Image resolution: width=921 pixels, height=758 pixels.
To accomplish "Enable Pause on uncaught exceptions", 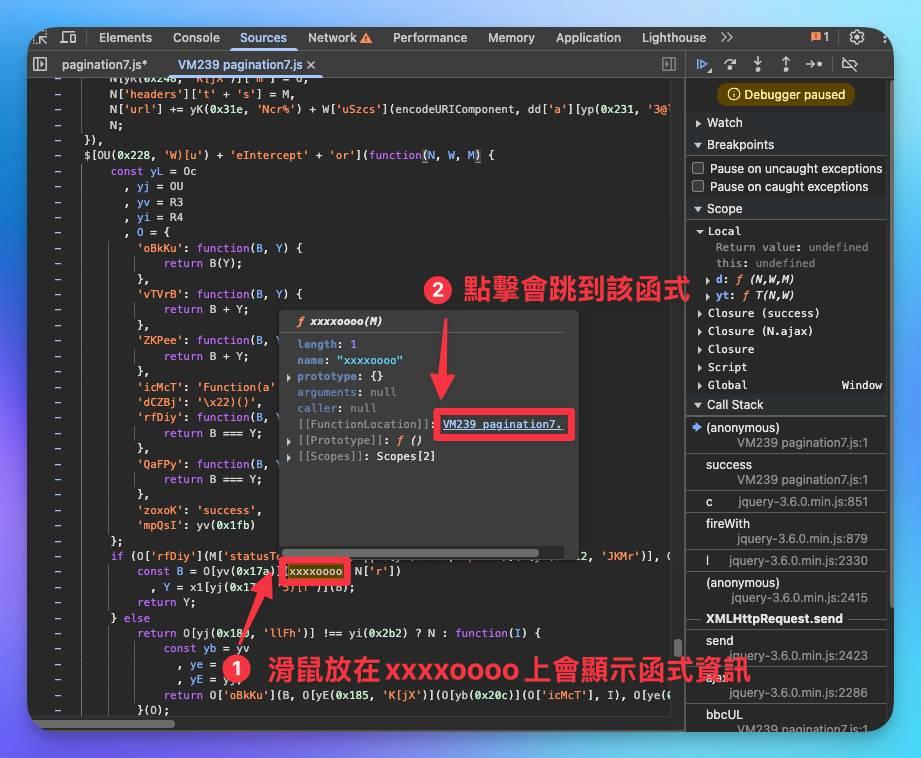I will coord(698,168).
